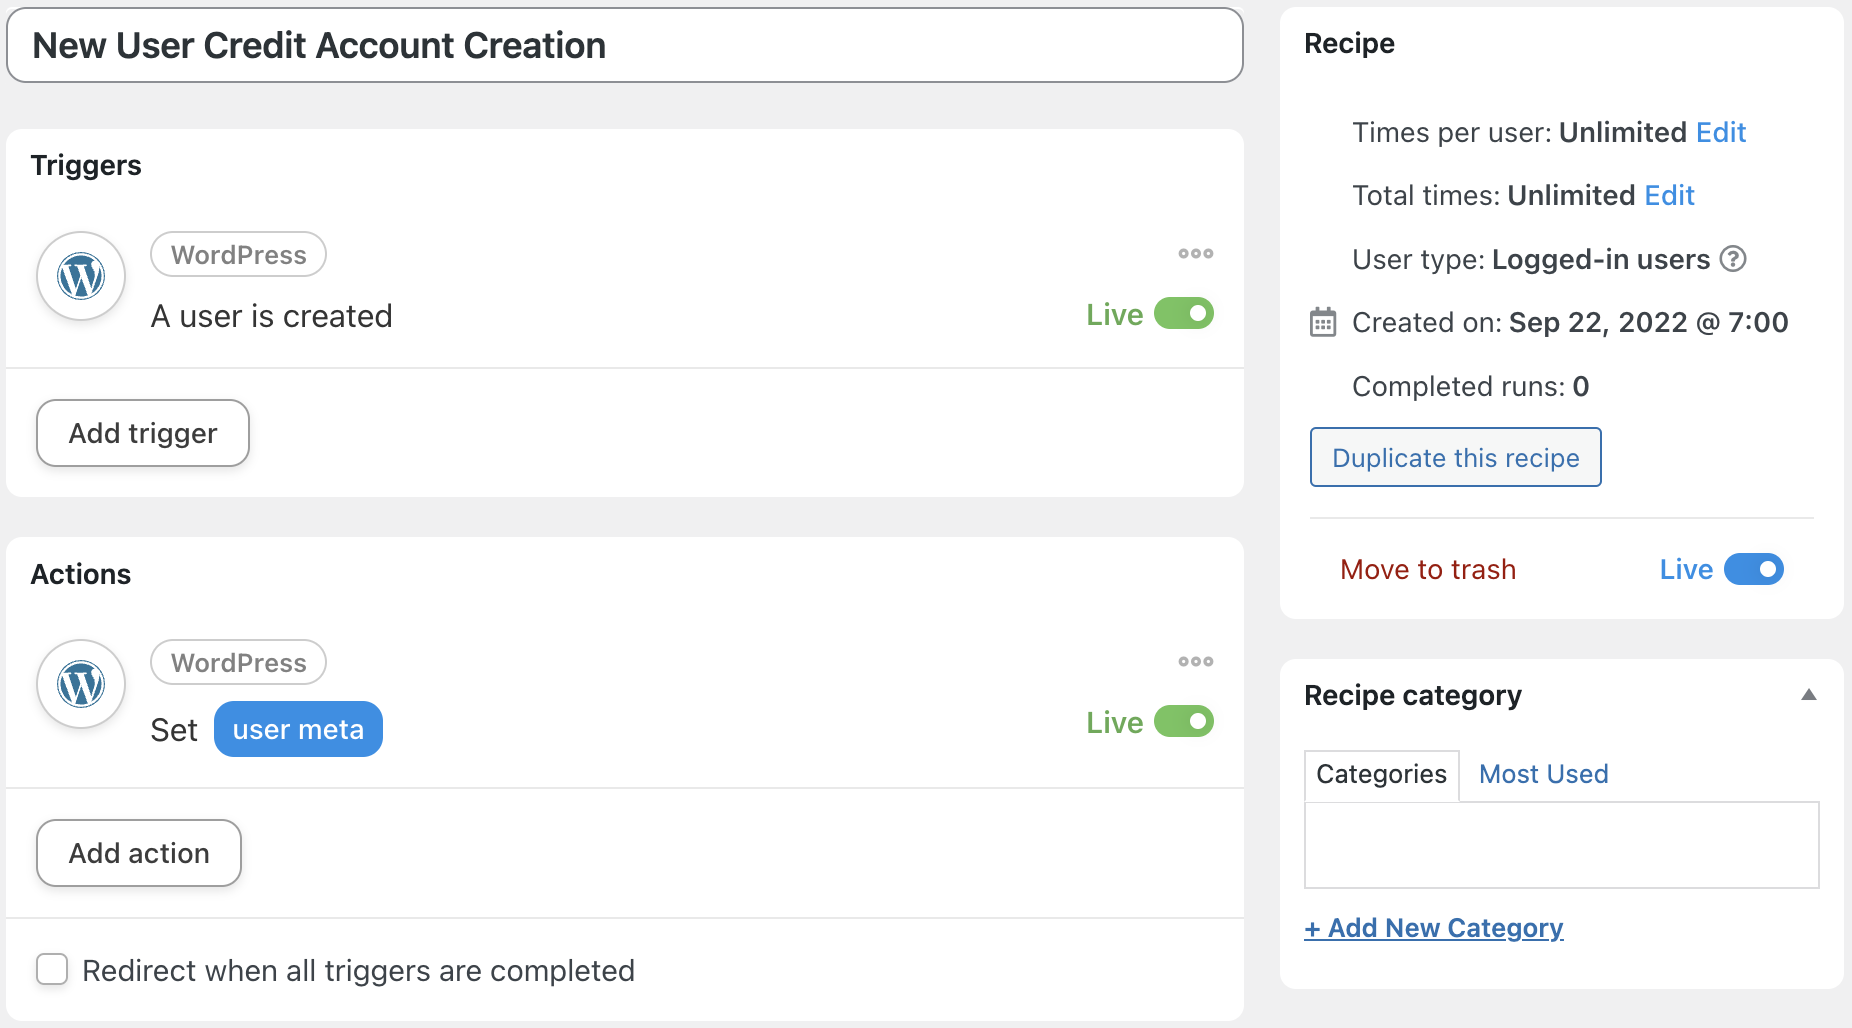Check Redirect when all triggers are completed
The width and height of the screenshot is (1852, 1028).
click(52, 969)
